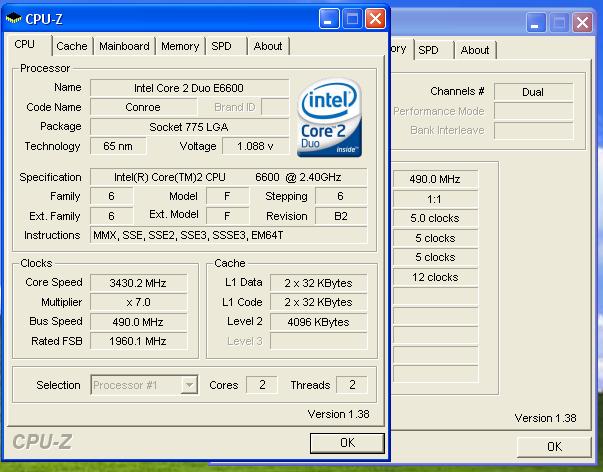
Task: Click OK in the front CPU-Z window
Action: (x=347, y=443)
